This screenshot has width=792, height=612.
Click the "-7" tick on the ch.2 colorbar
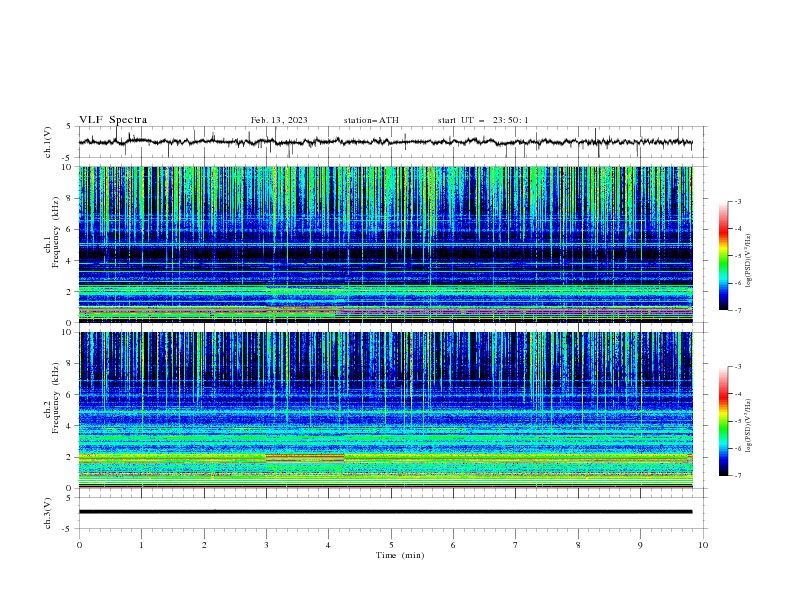[737, 476]
